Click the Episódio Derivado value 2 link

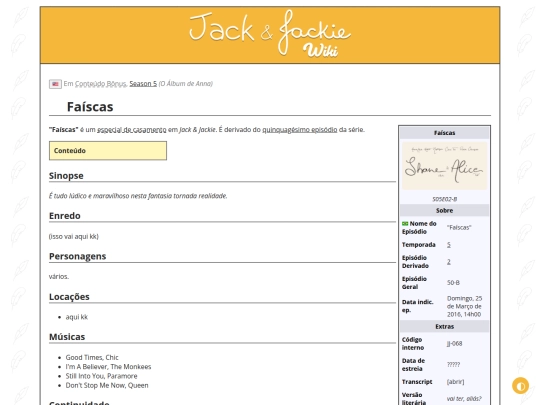coord(449,262)
